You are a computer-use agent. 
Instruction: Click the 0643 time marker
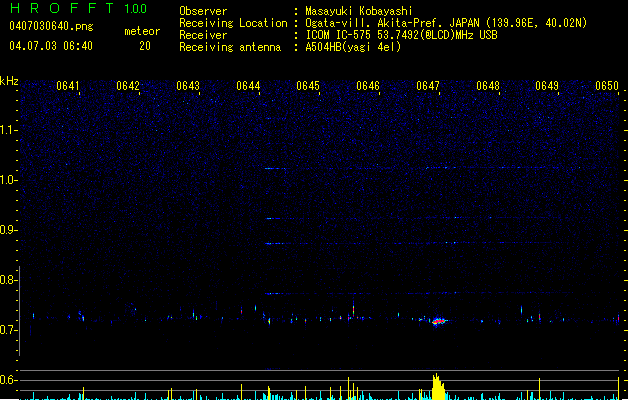(x=188, y=86)
